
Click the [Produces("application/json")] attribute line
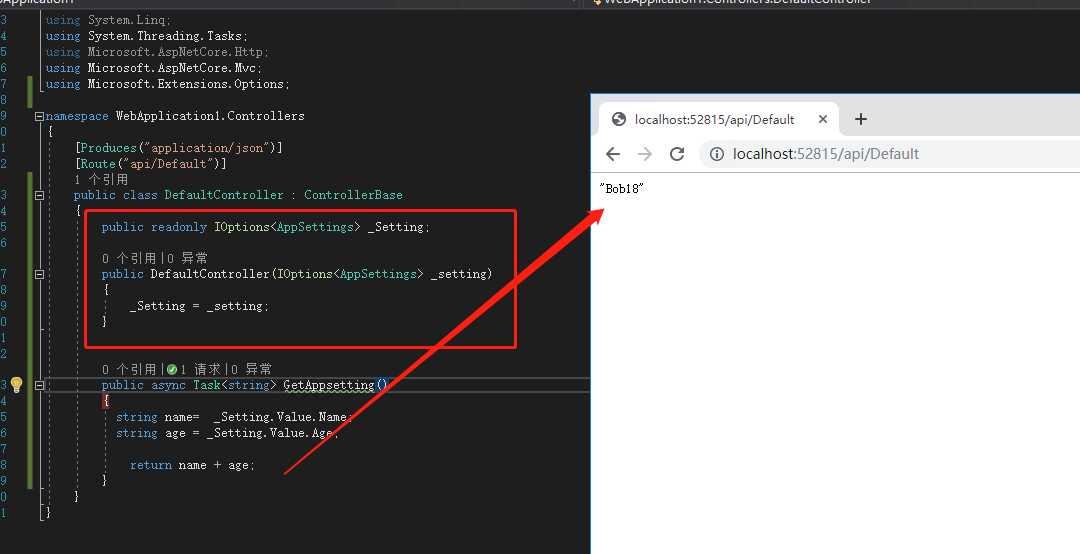click(x=178, y=148)
